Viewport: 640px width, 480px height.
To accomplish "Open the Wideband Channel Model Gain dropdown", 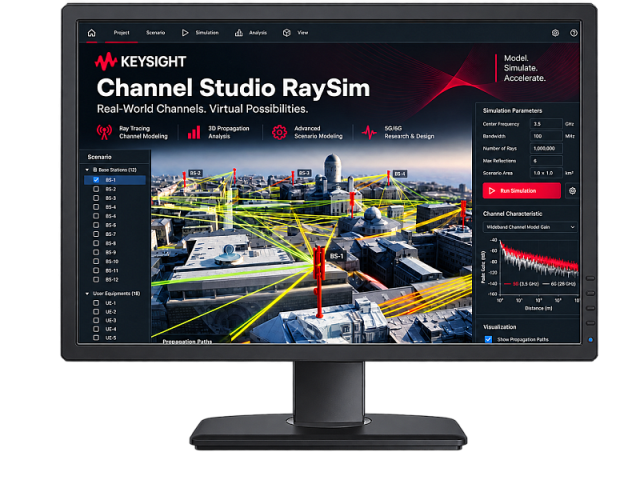I will 530,227.
